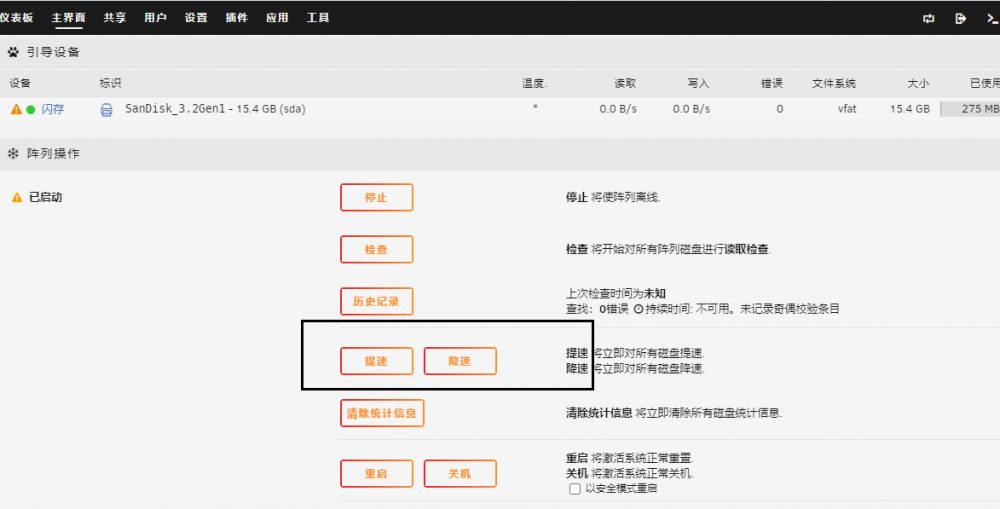The height and width of the screenshot is (509, 1000).
Task: Open the terminal icon in top bar
Action: (x=992, y=18)
